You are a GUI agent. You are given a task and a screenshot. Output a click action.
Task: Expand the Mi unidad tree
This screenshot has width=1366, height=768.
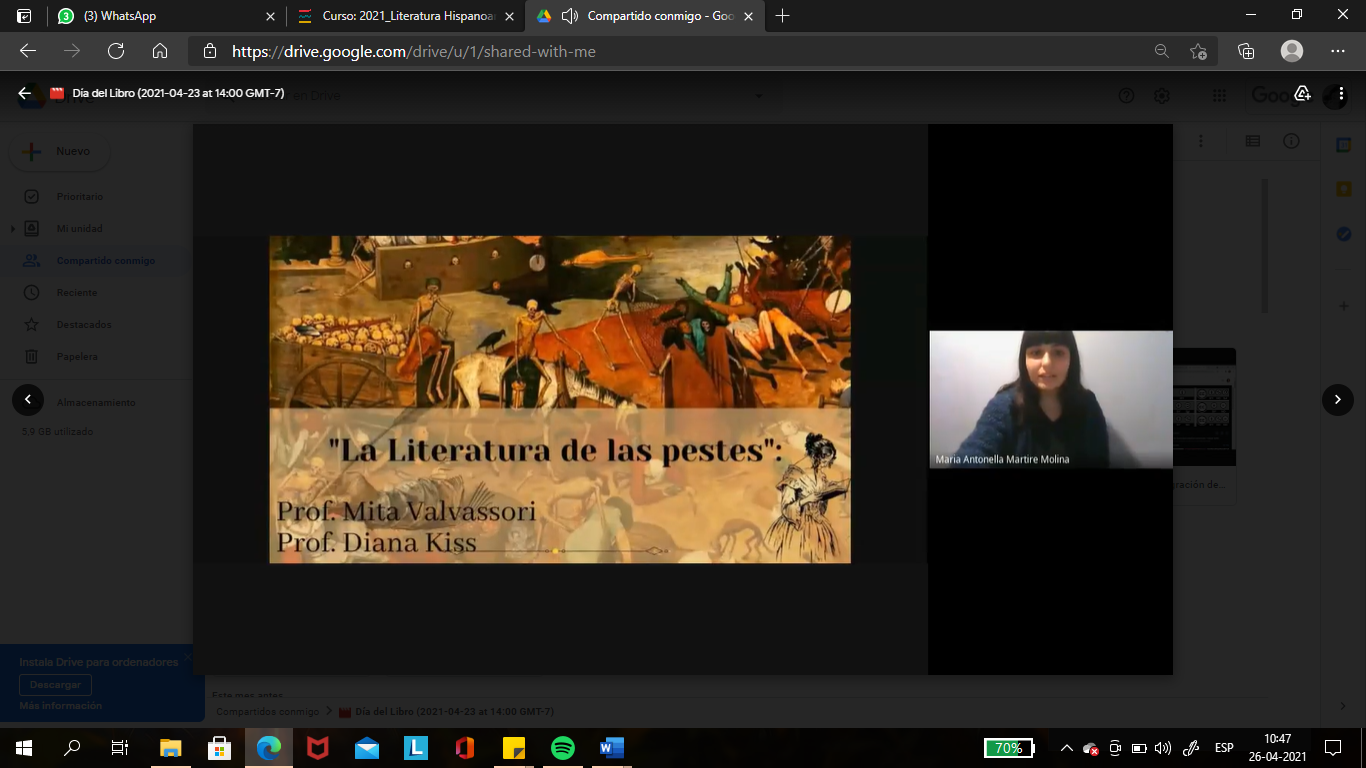(x=13, y=229)
